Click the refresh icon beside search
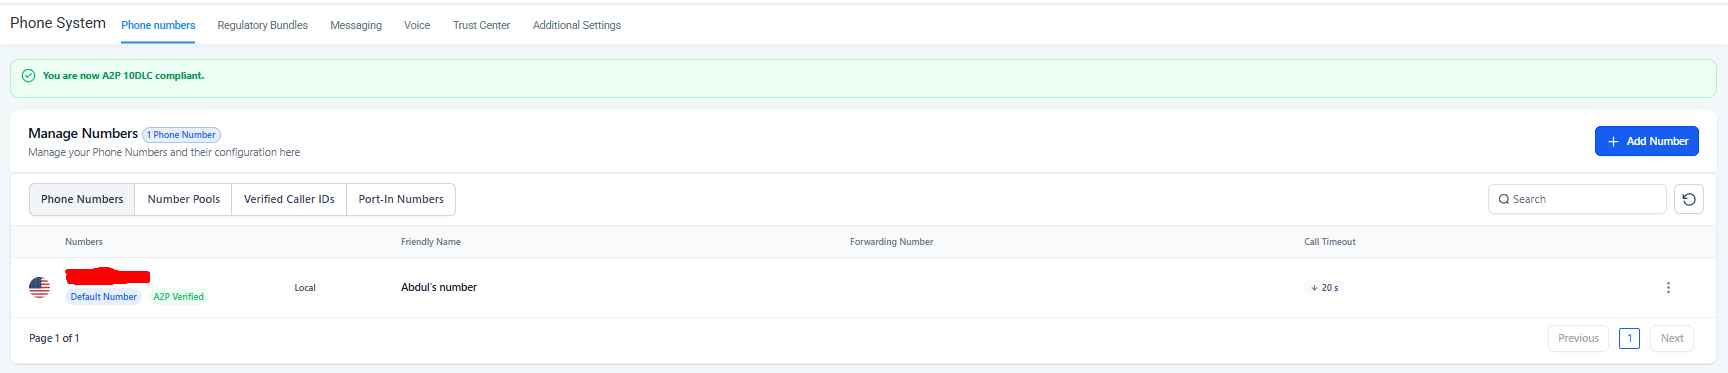The height and width of the screenshot is (373, 1728). [1689, 199]
